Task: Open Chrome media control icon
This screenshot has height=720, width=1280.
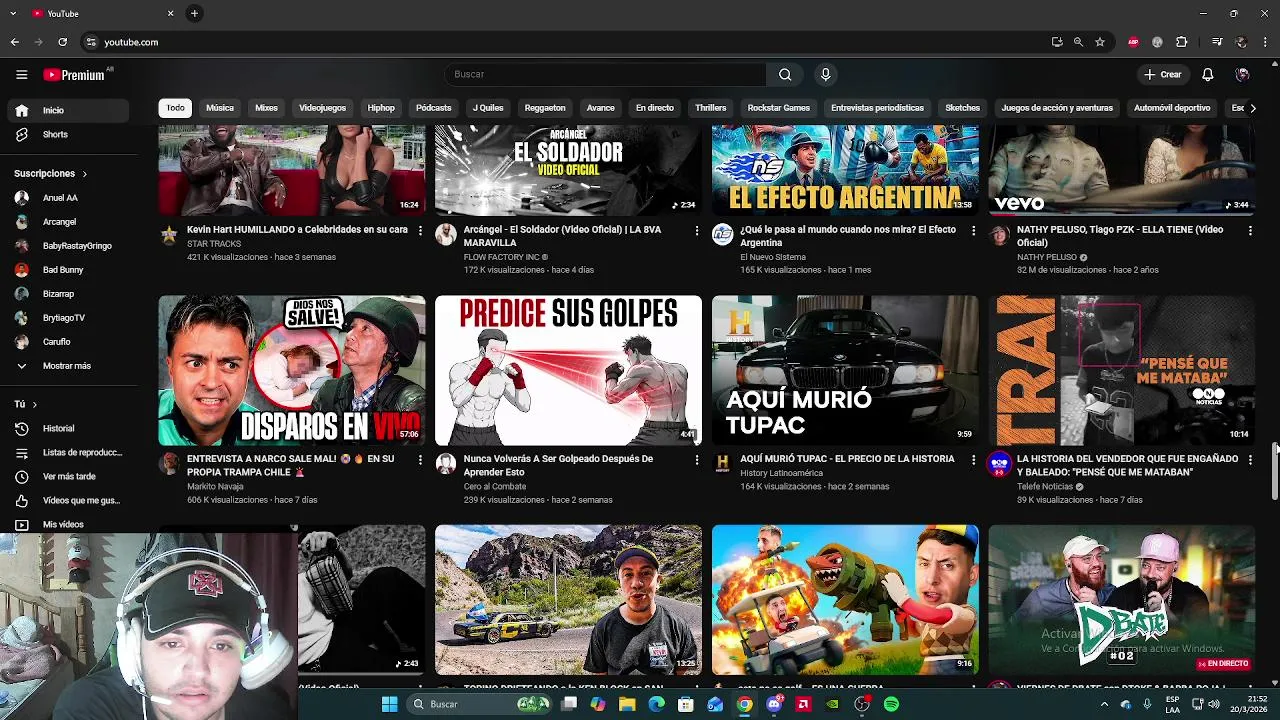Action: [1217, 42]
